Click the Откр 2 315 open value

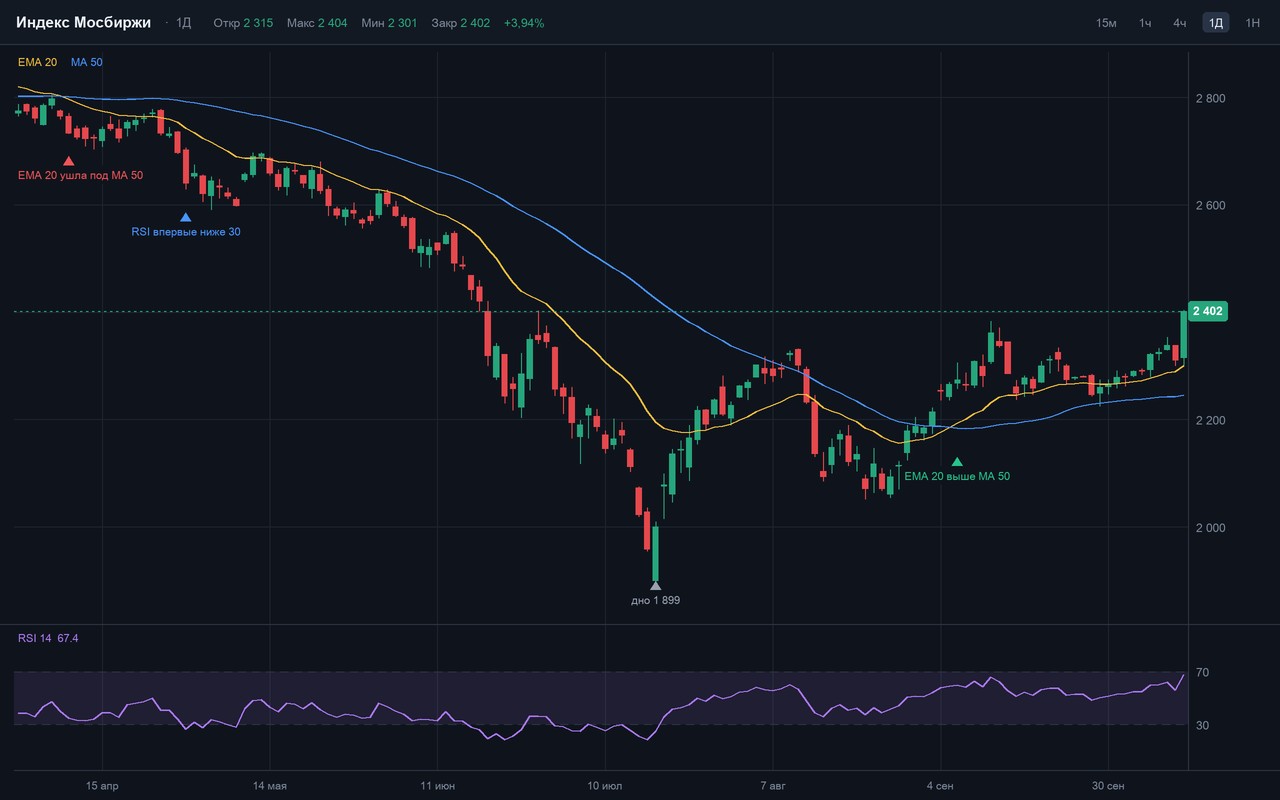tap(243, 23)
